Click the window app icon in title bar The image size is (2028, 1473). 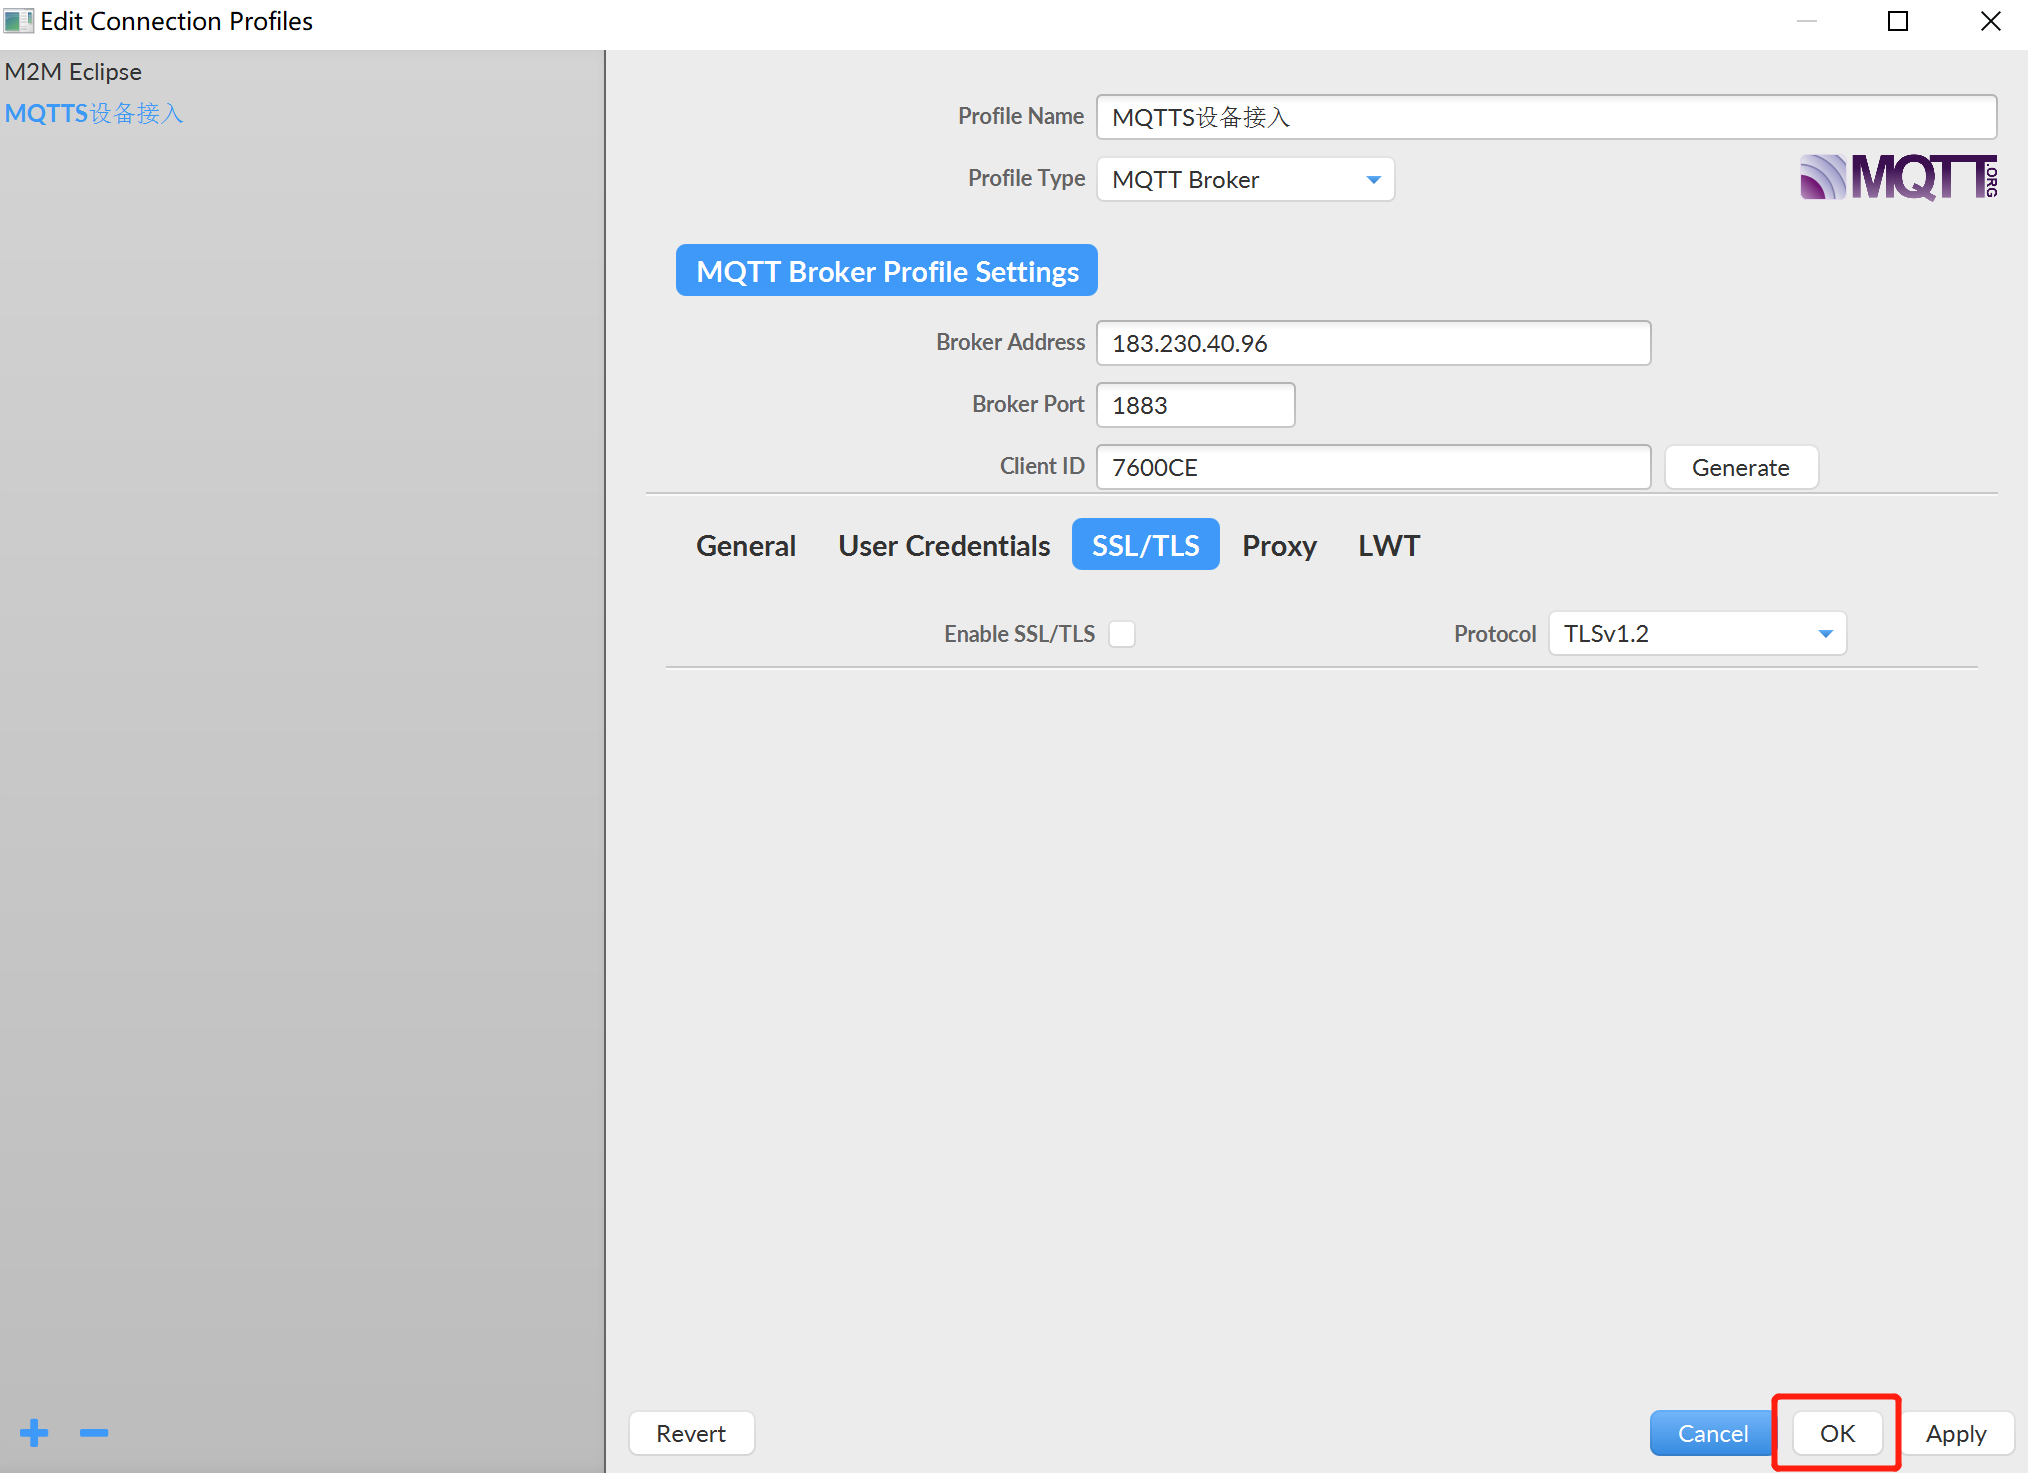coord(18,21)
